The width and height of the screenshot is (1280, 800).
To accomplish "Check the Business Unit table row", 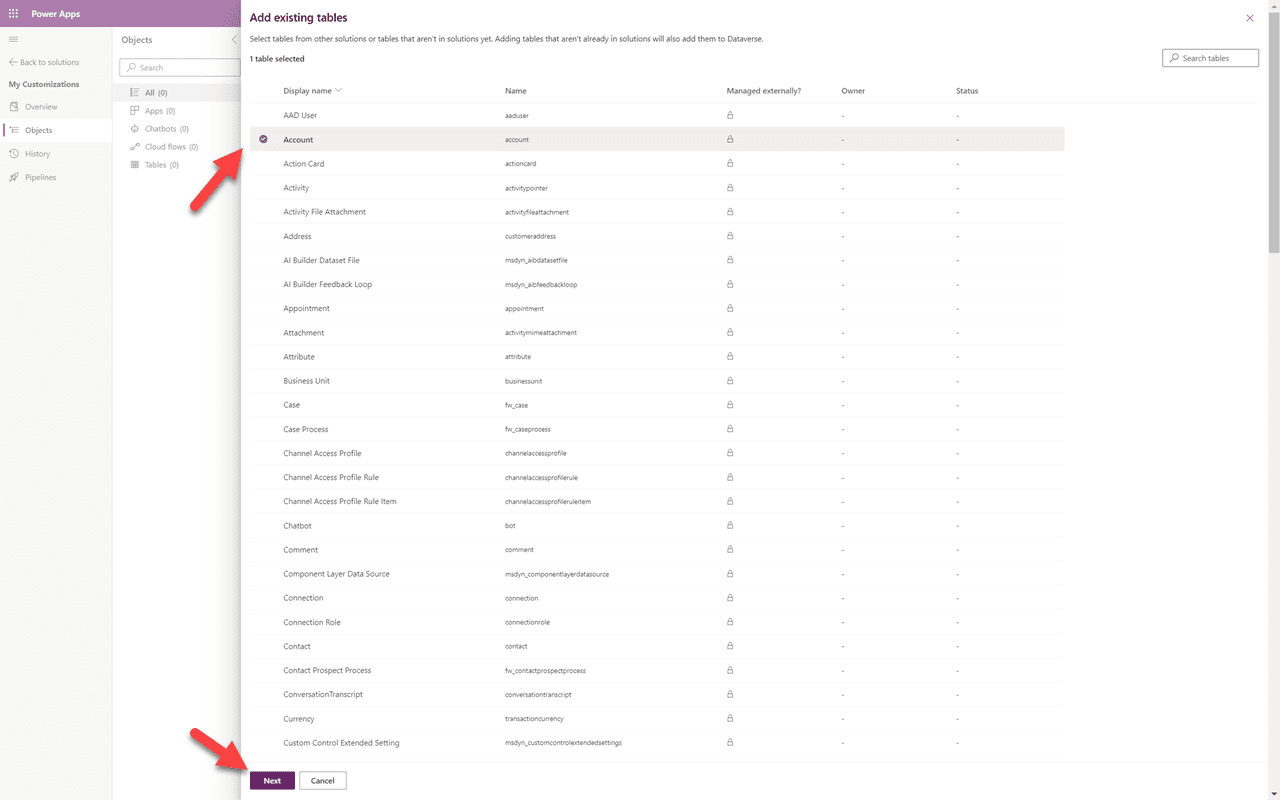I will (x=263, y=380).
